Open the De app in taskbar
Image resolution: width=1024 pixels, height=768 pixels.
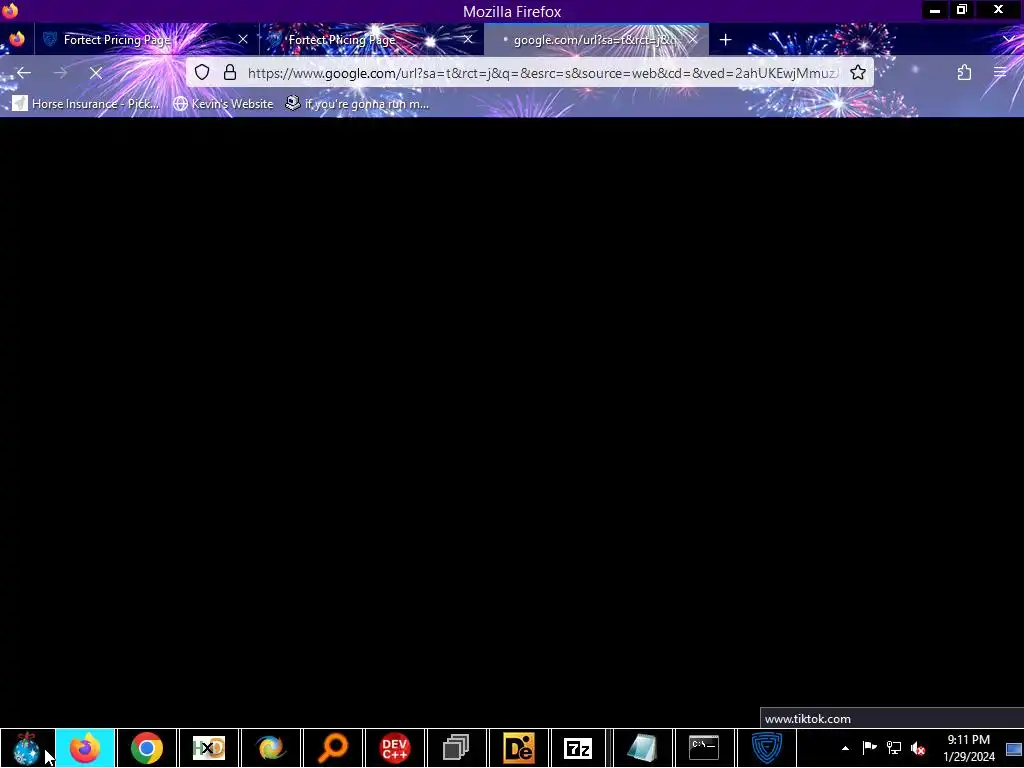coord(519,748)
